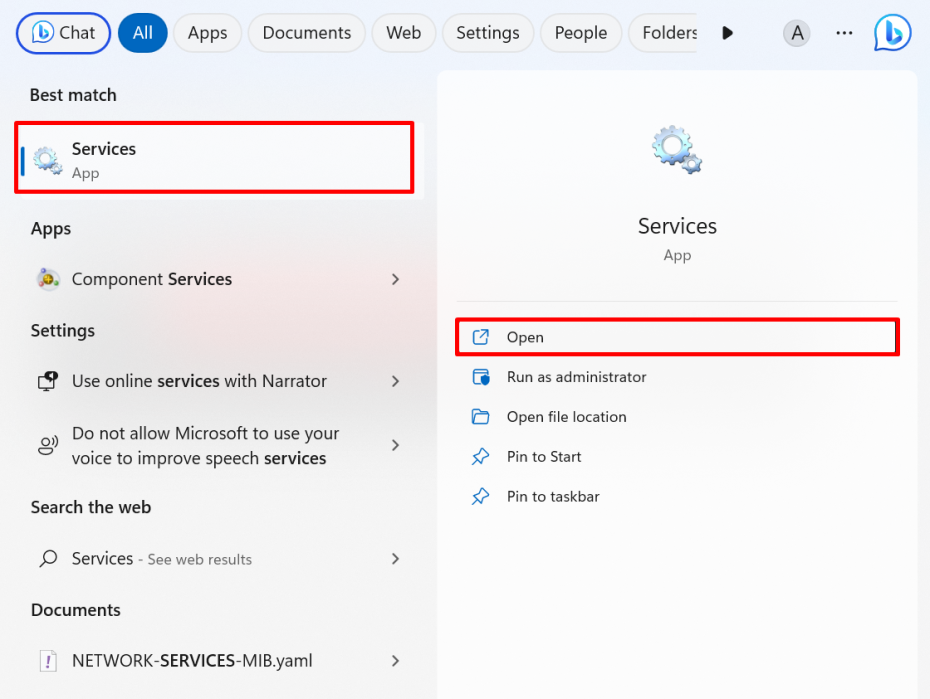The height and width of the screenshot is (699, 930).
Task: Open the speech services voice privacy setting
Action: click(x=205, y=446)
